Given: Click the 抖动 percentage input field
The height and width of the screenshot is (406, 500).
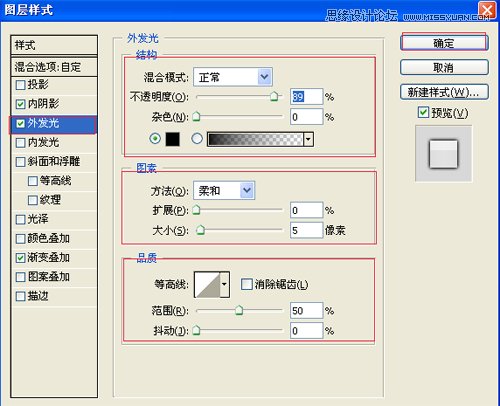Looking at the screenshot, I should pos(306,331).
